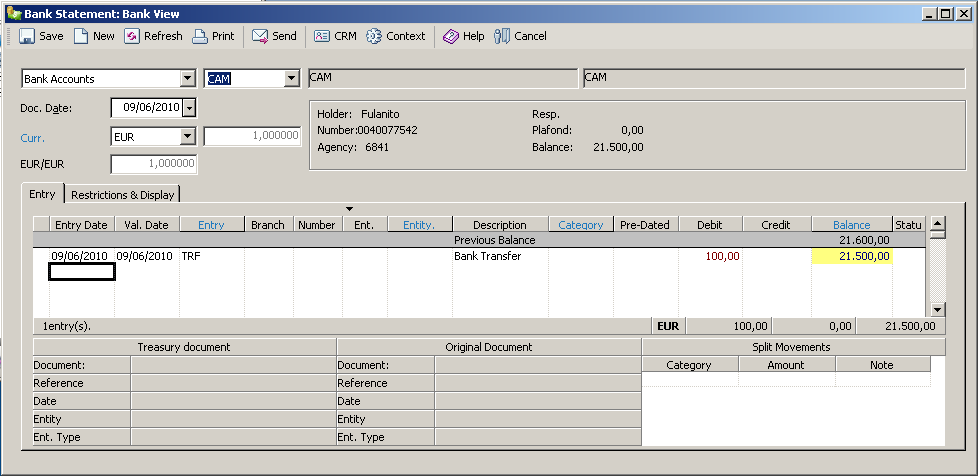The height and width of the screenshot is (476, 978).
Task: Open the Context gear option
Action: pyautogui.click(x=374, y=36)
